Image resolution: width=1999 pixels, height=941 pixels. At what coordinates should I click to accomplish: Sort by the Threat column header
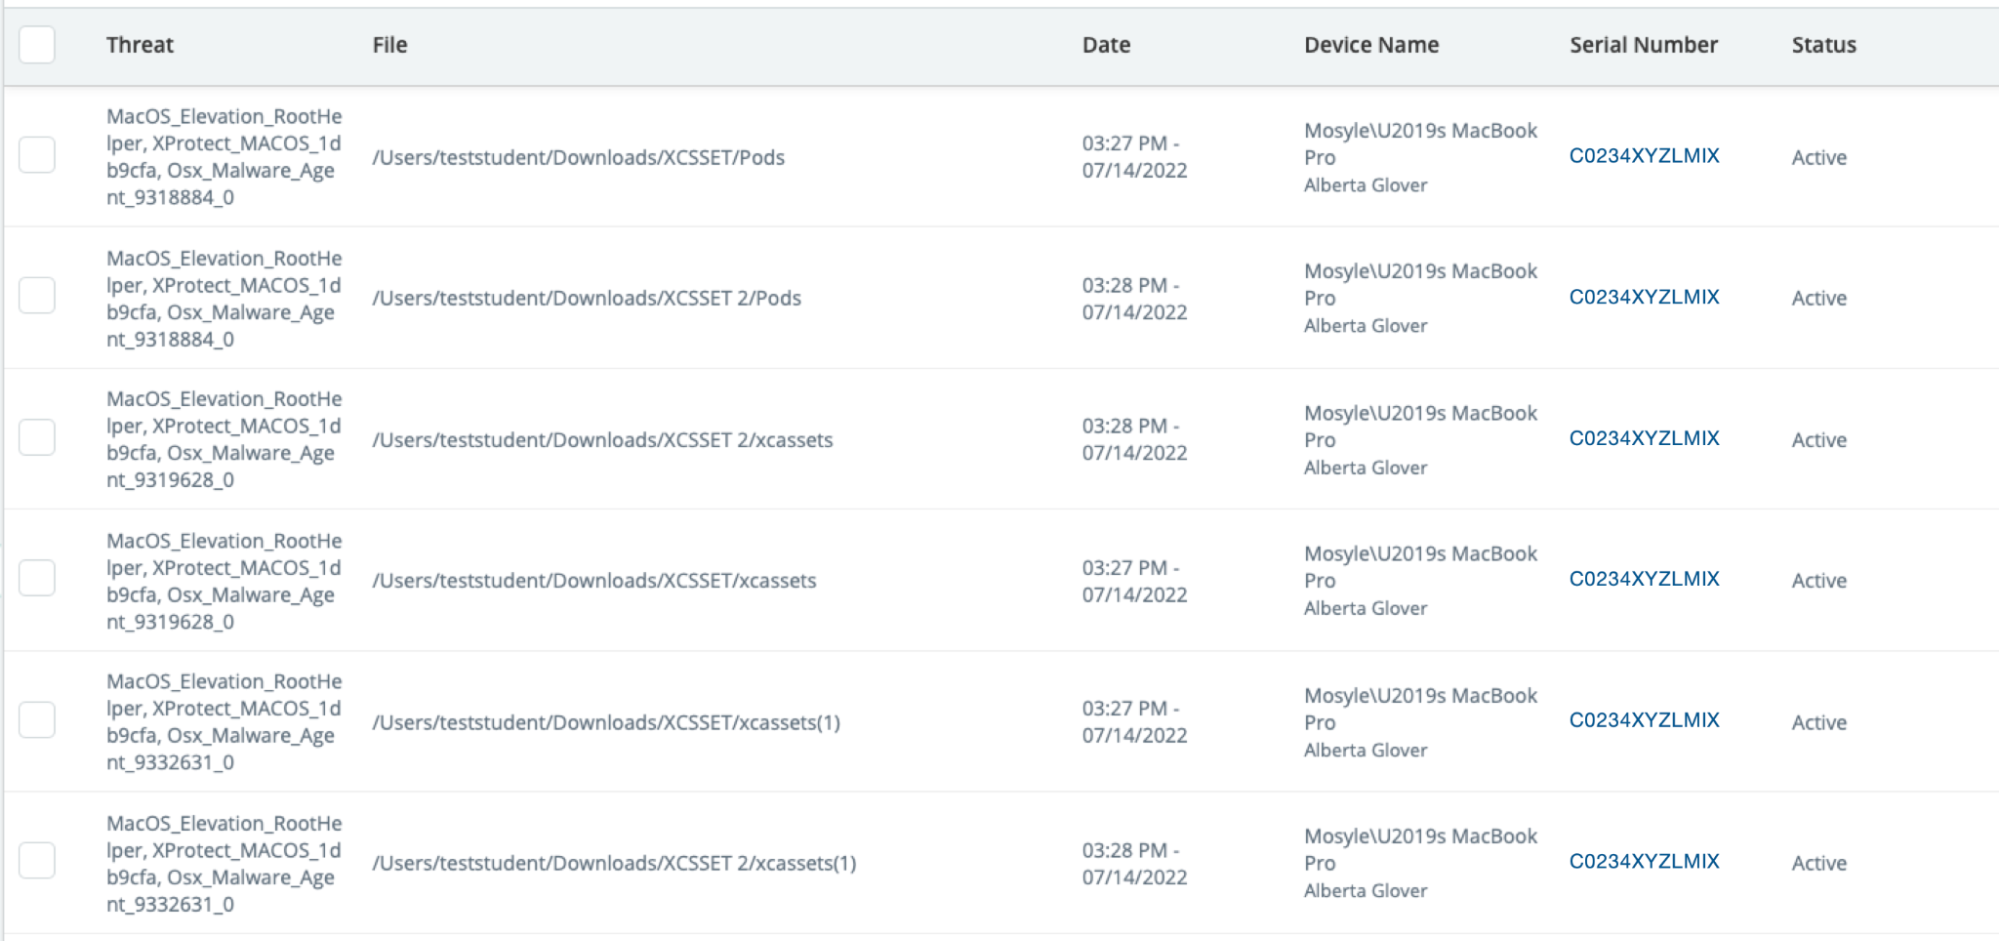click(140, 45)
